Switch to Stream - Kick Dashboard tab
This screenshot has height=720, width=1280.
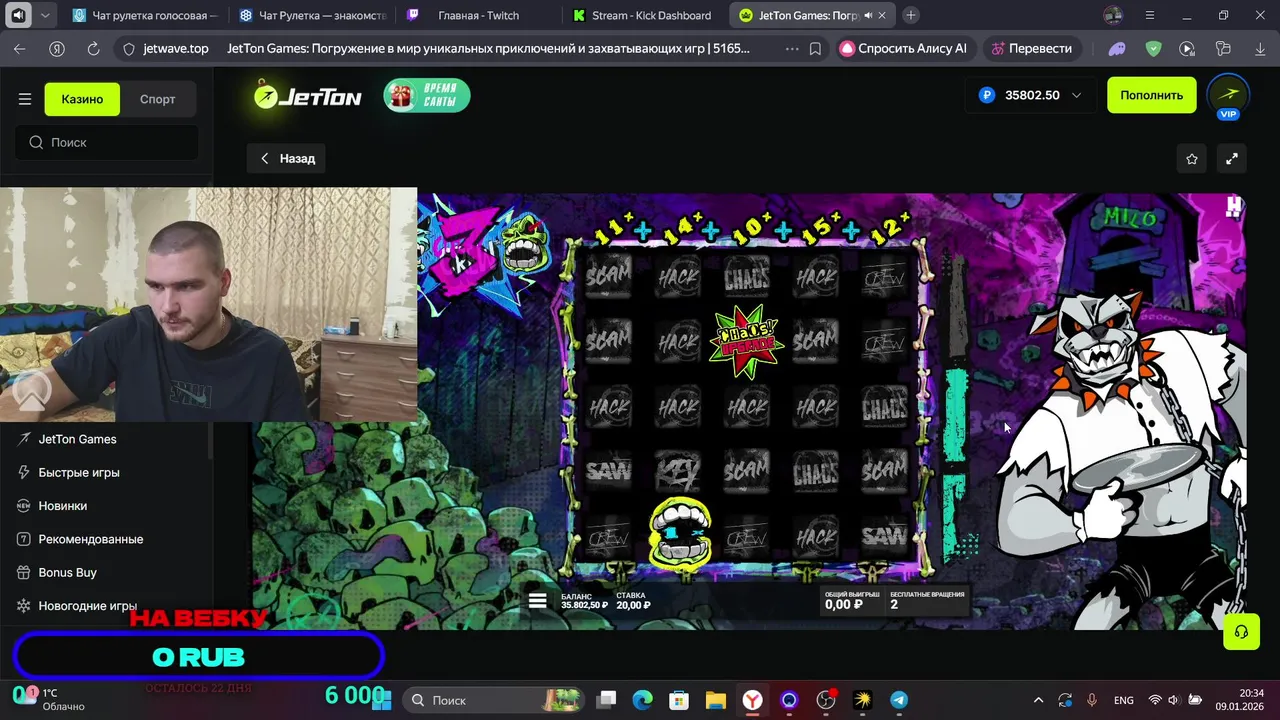click(645, 15)
